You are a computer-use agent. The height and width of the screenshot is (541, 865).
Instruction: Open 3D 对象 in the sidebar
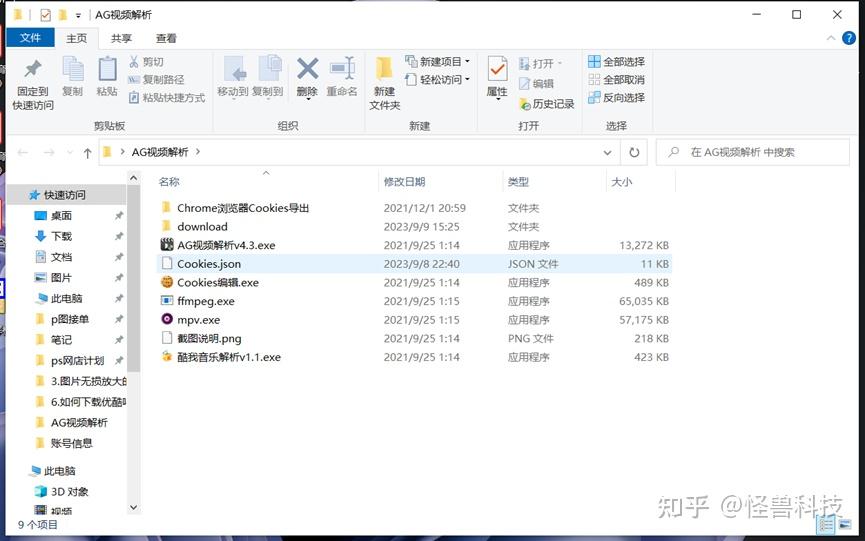coord(70,491)
